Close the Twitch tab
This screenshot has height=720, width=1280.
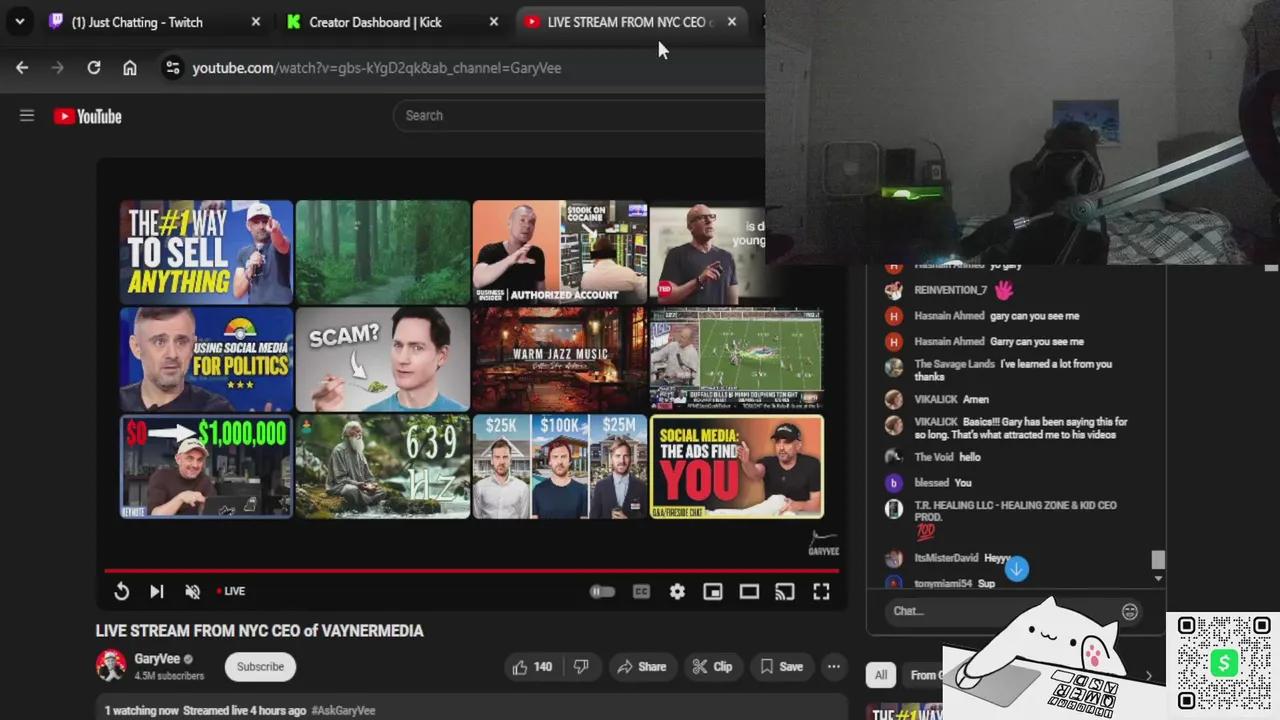[255, 21]
